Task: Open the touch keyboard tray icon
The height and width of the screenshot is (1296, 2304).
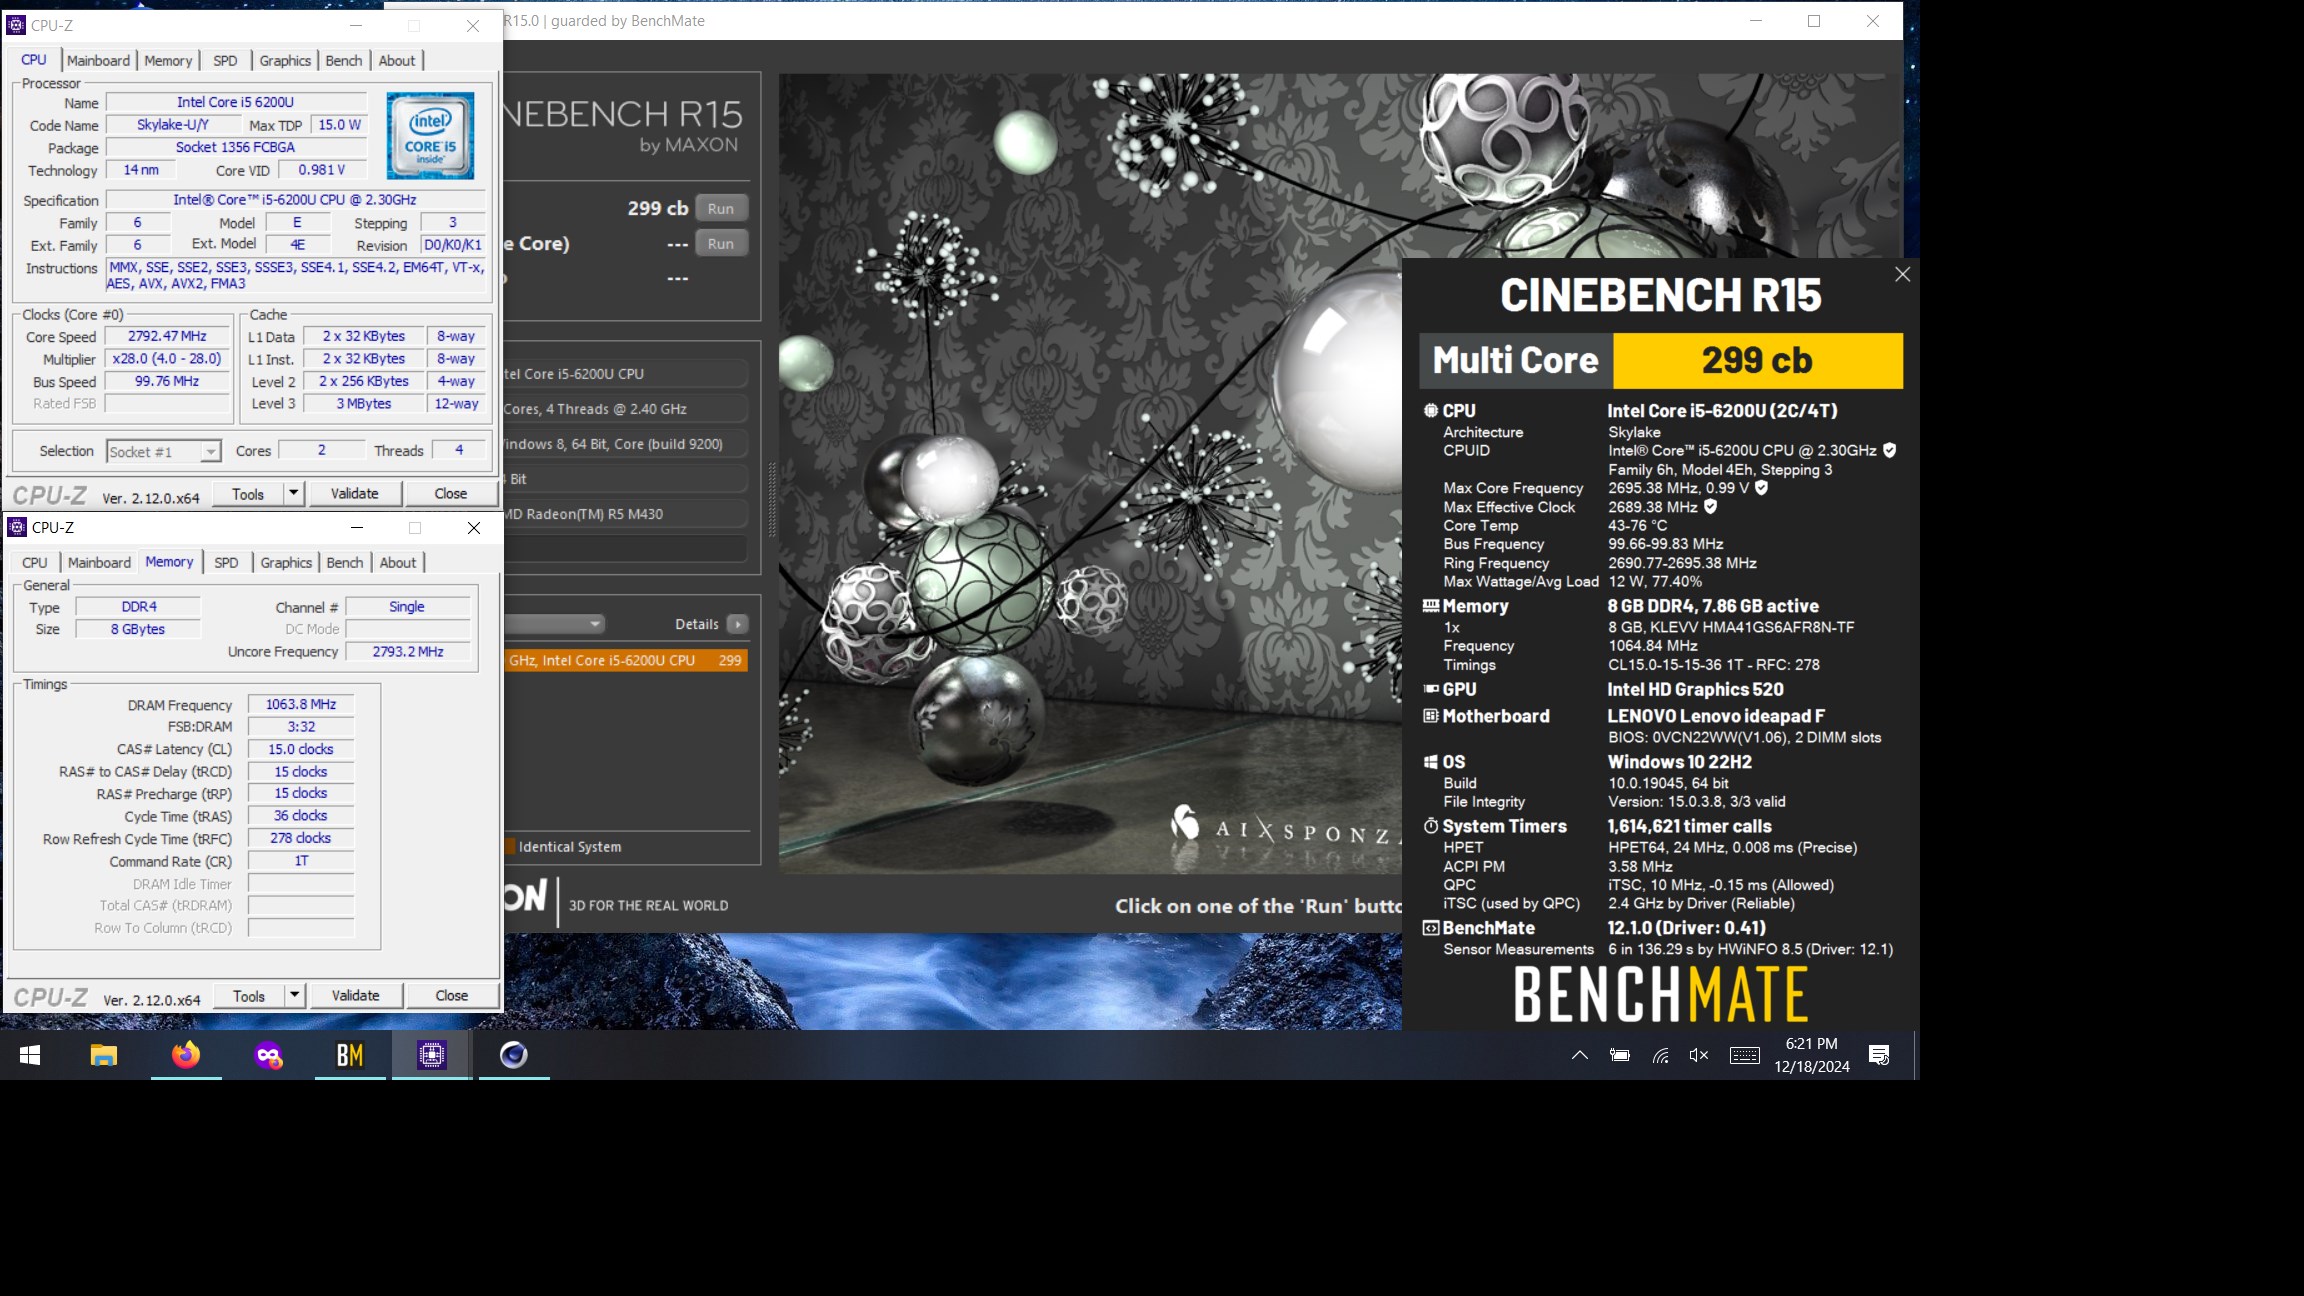Action: click(1745, 1055)
